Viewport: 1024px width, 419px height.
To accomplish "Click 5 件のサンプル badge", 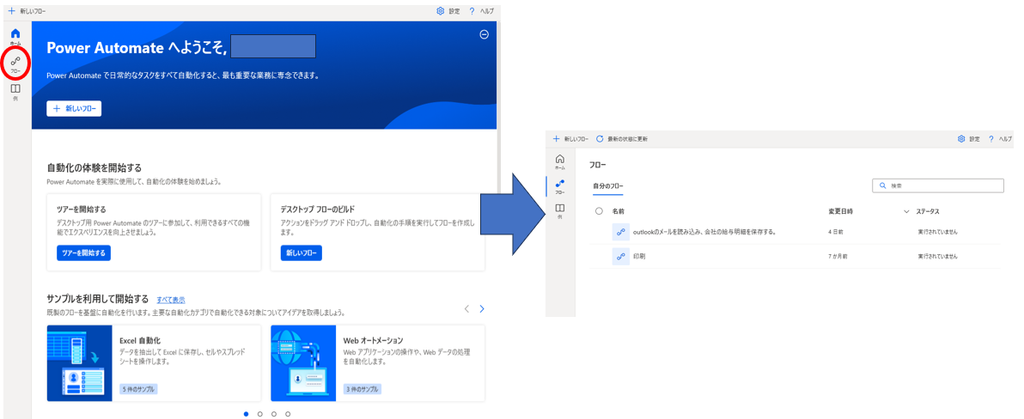I will tap(138, 388).
